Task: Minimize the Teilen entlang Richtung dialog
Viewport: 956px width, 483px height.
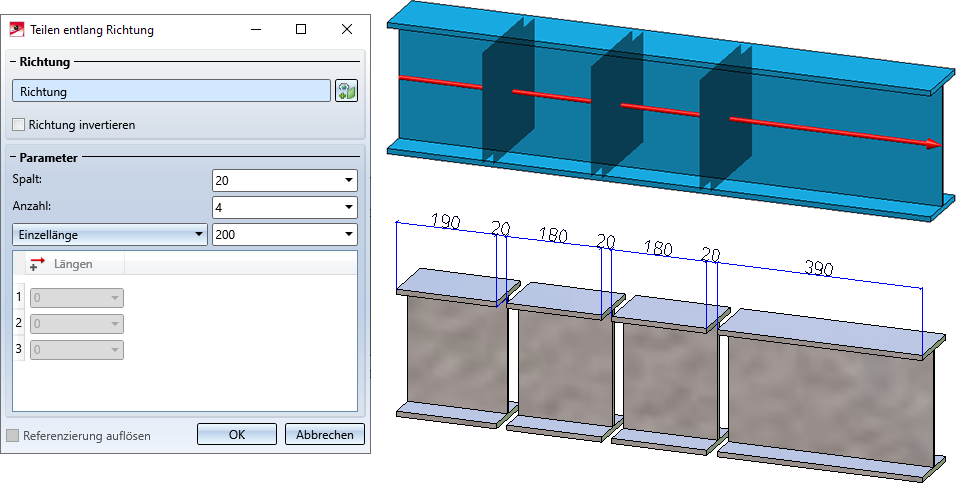Action: pos(254,29)
